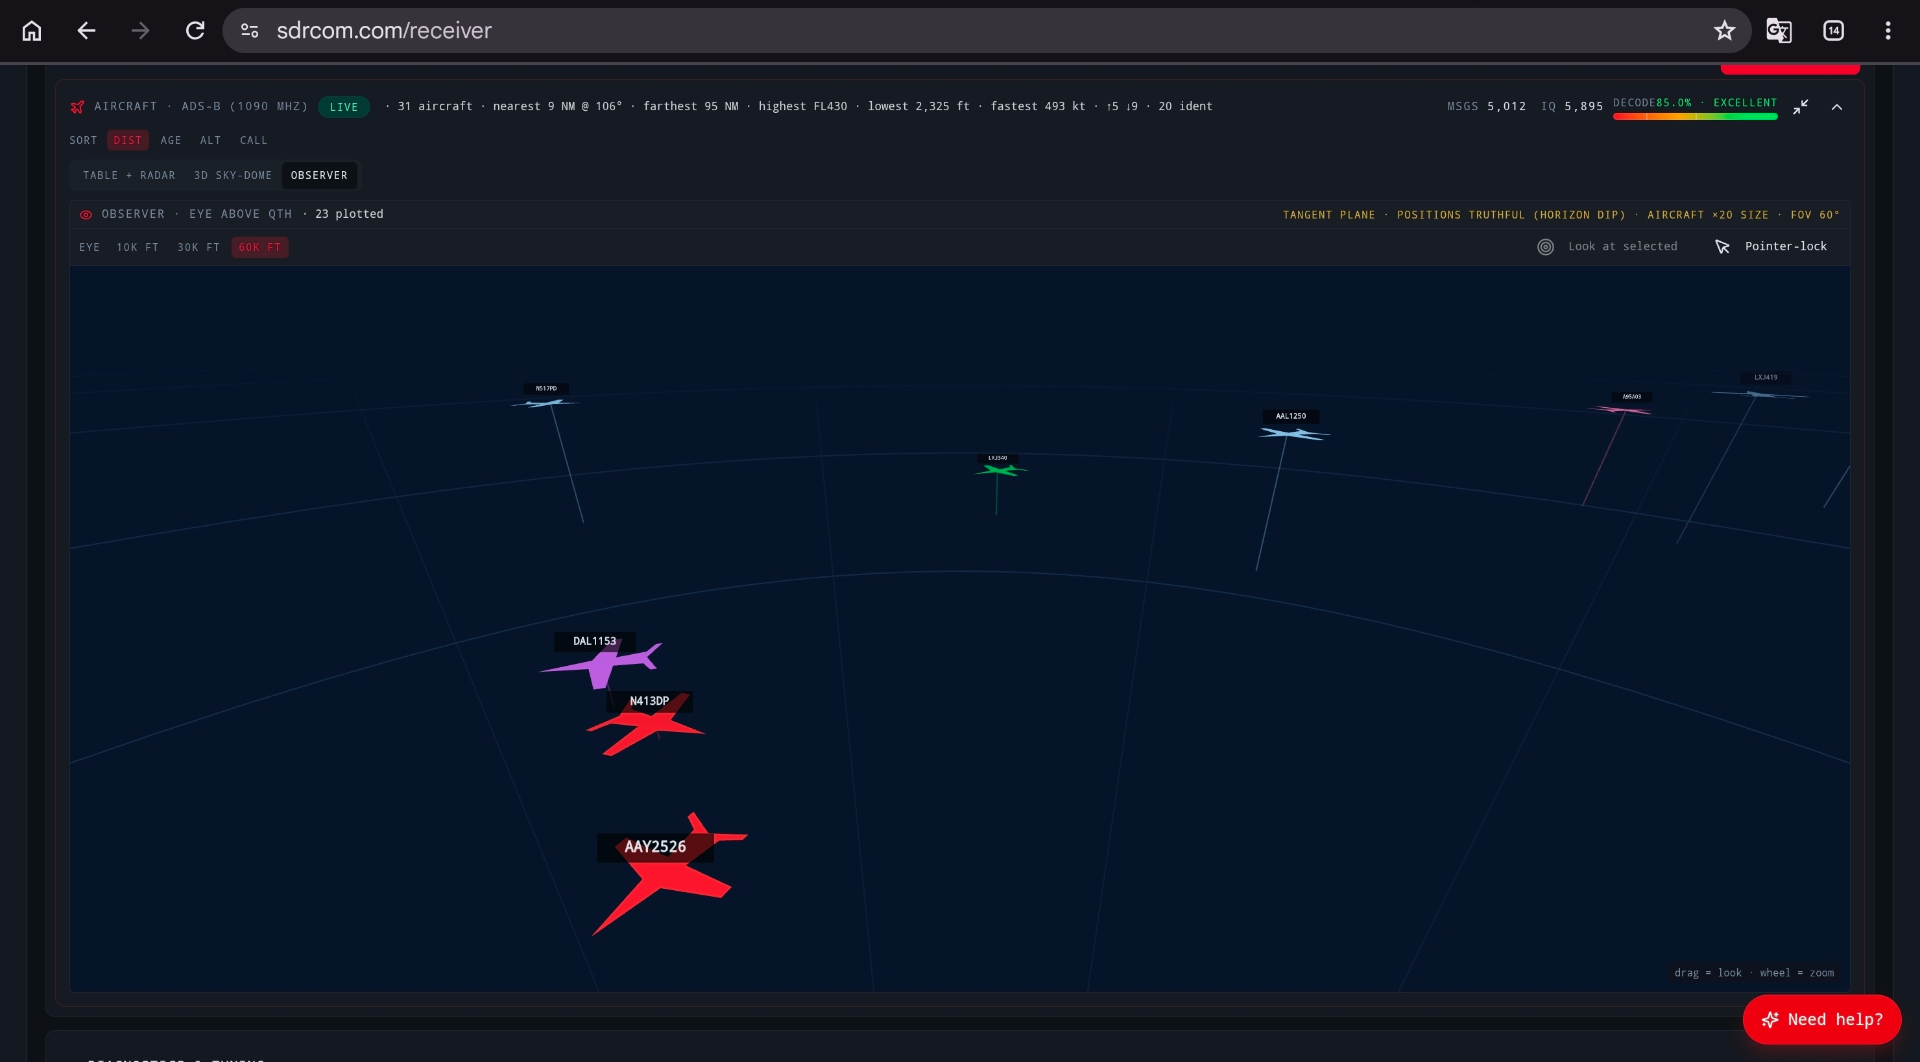This screenshot has height=1062, width=1920.
Task: Click the Look at selected target icon
Action: 1545,247
